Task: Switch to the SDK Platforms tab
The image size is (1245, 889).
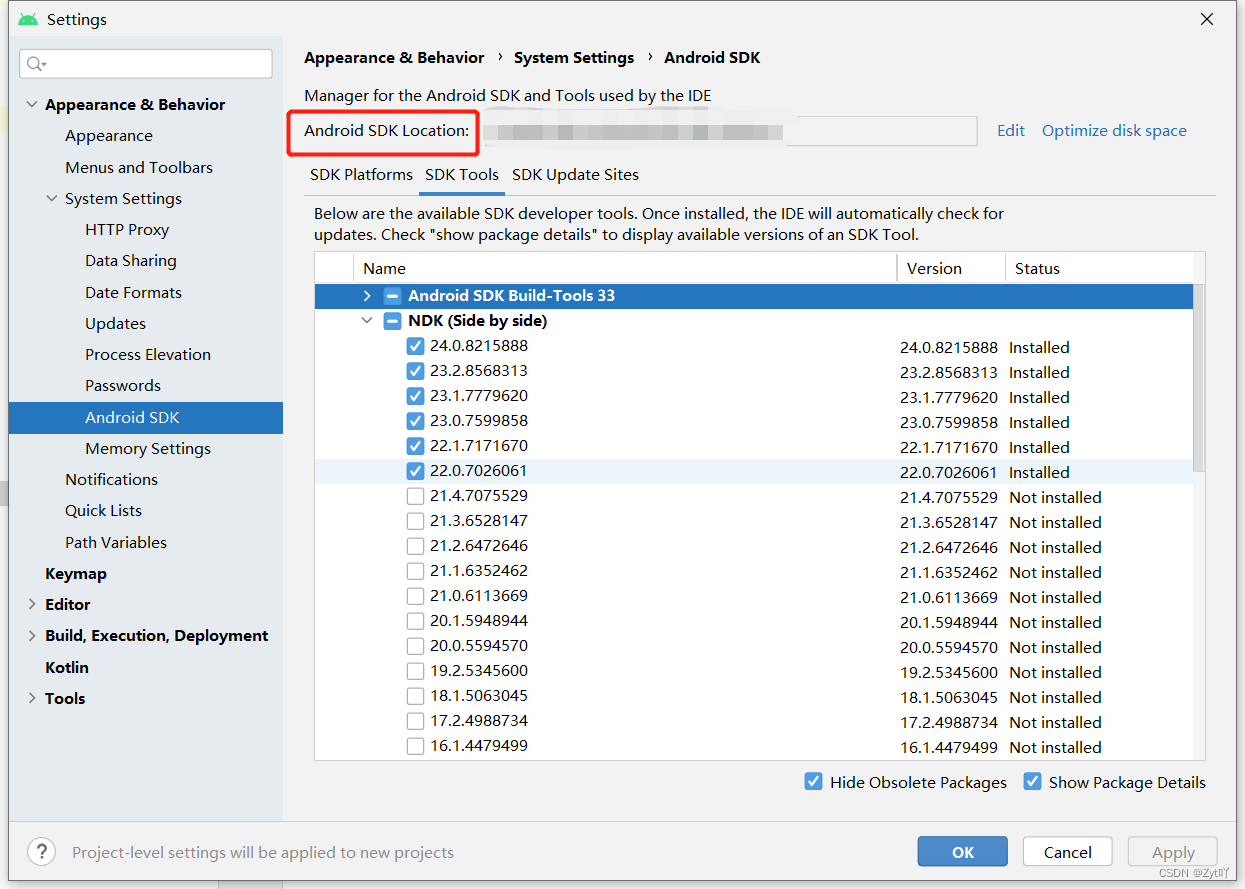Action: [x=360, y=174]
